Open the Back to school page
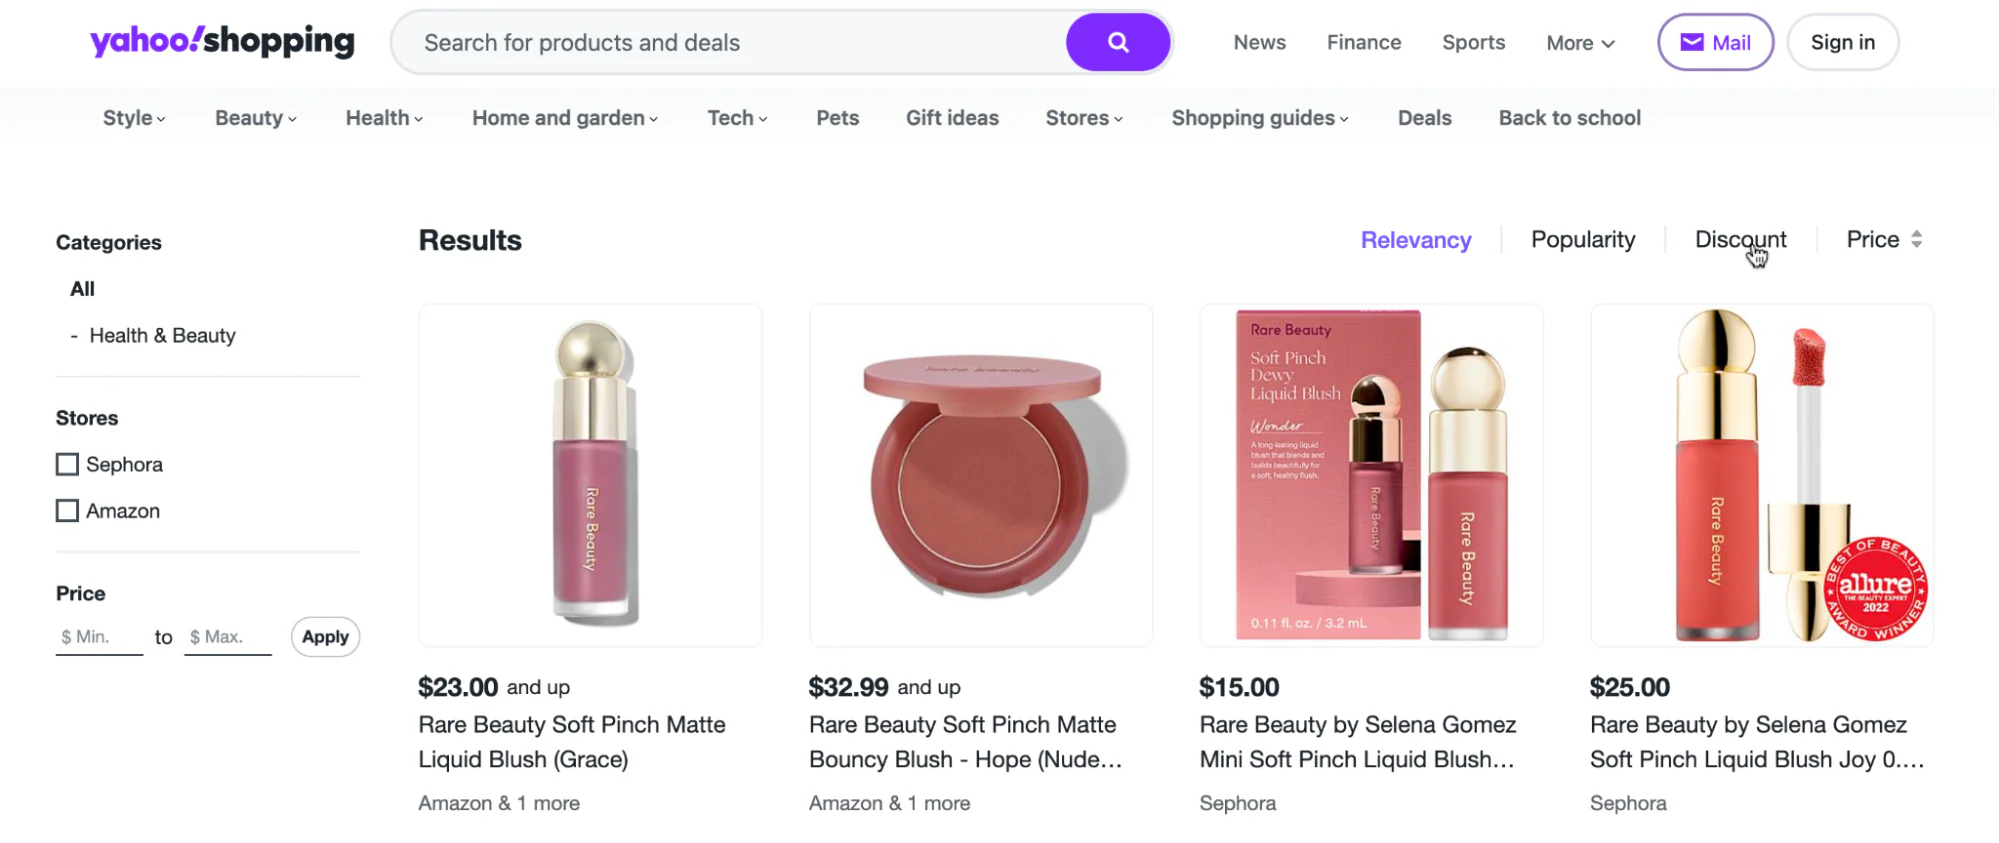The width and height of the screenshot is (1999, 843). 1569,117
